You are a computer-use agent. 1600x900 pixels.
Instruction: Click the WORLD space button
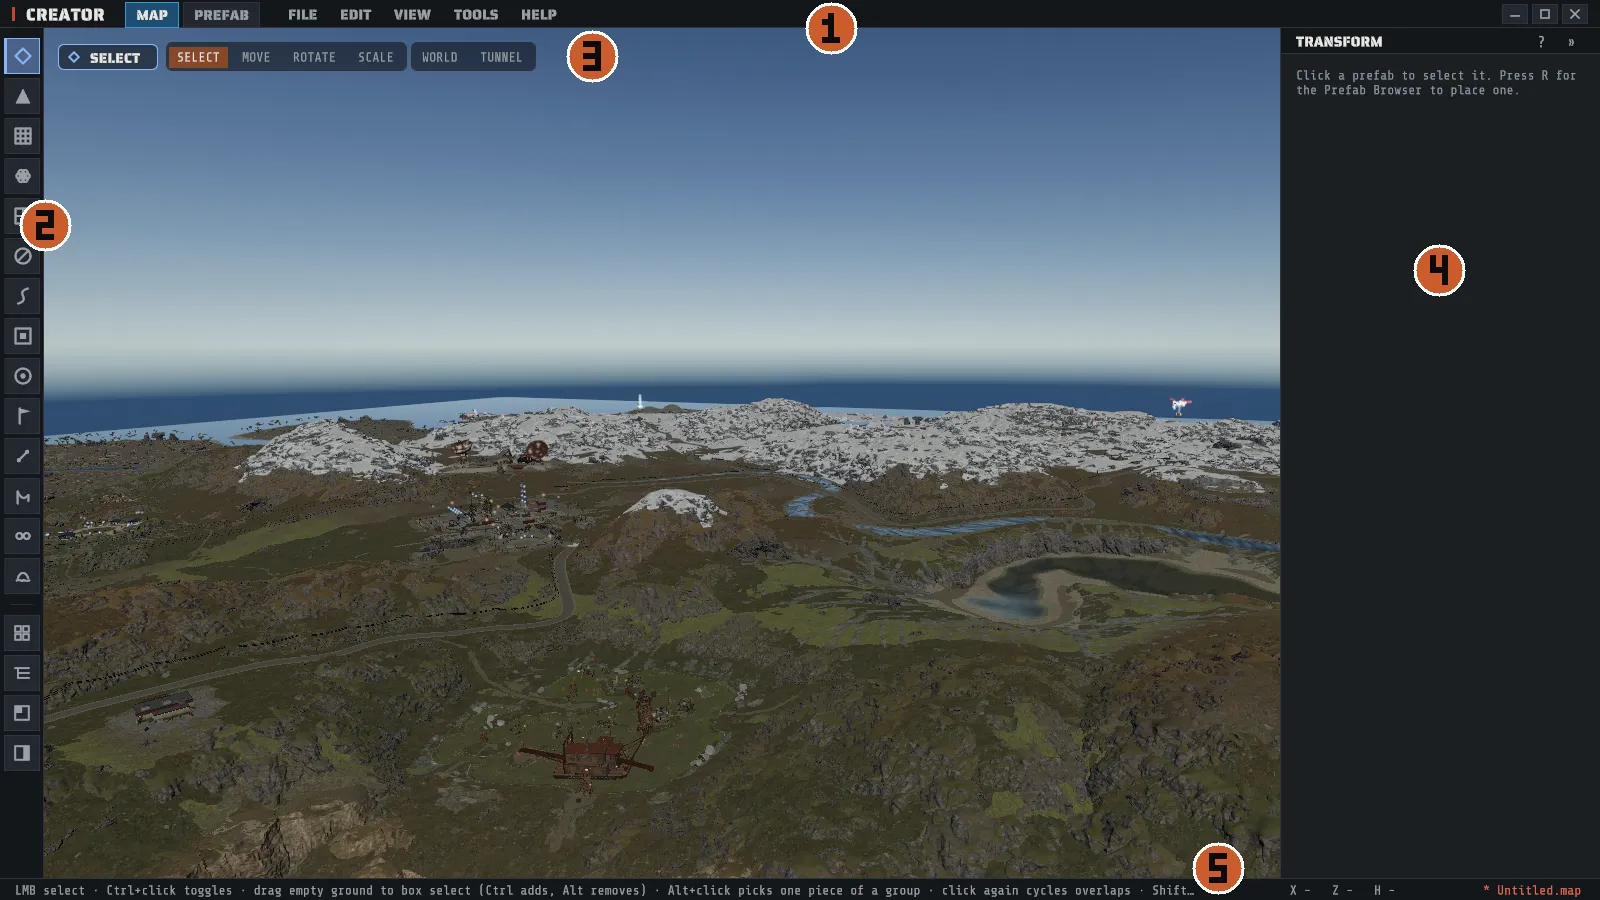click(x=440, y=57)
